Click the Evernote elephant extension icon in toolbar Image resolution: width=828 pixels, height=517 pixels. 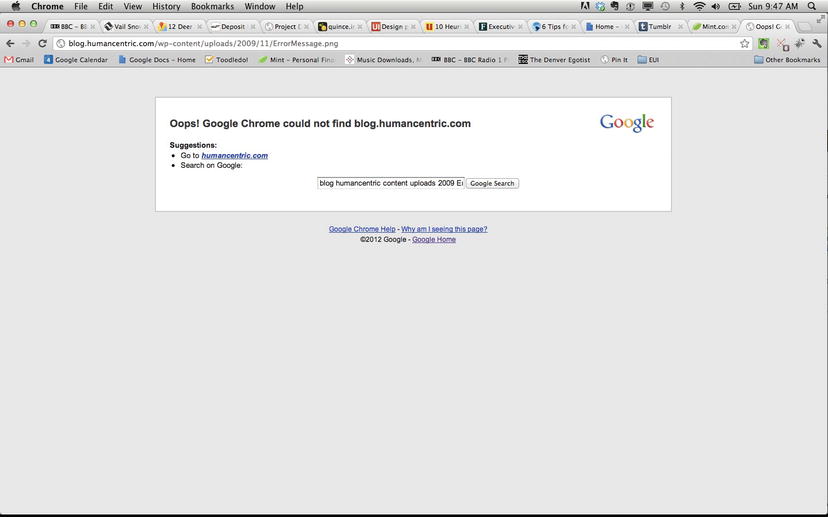(x=763, y=43)
